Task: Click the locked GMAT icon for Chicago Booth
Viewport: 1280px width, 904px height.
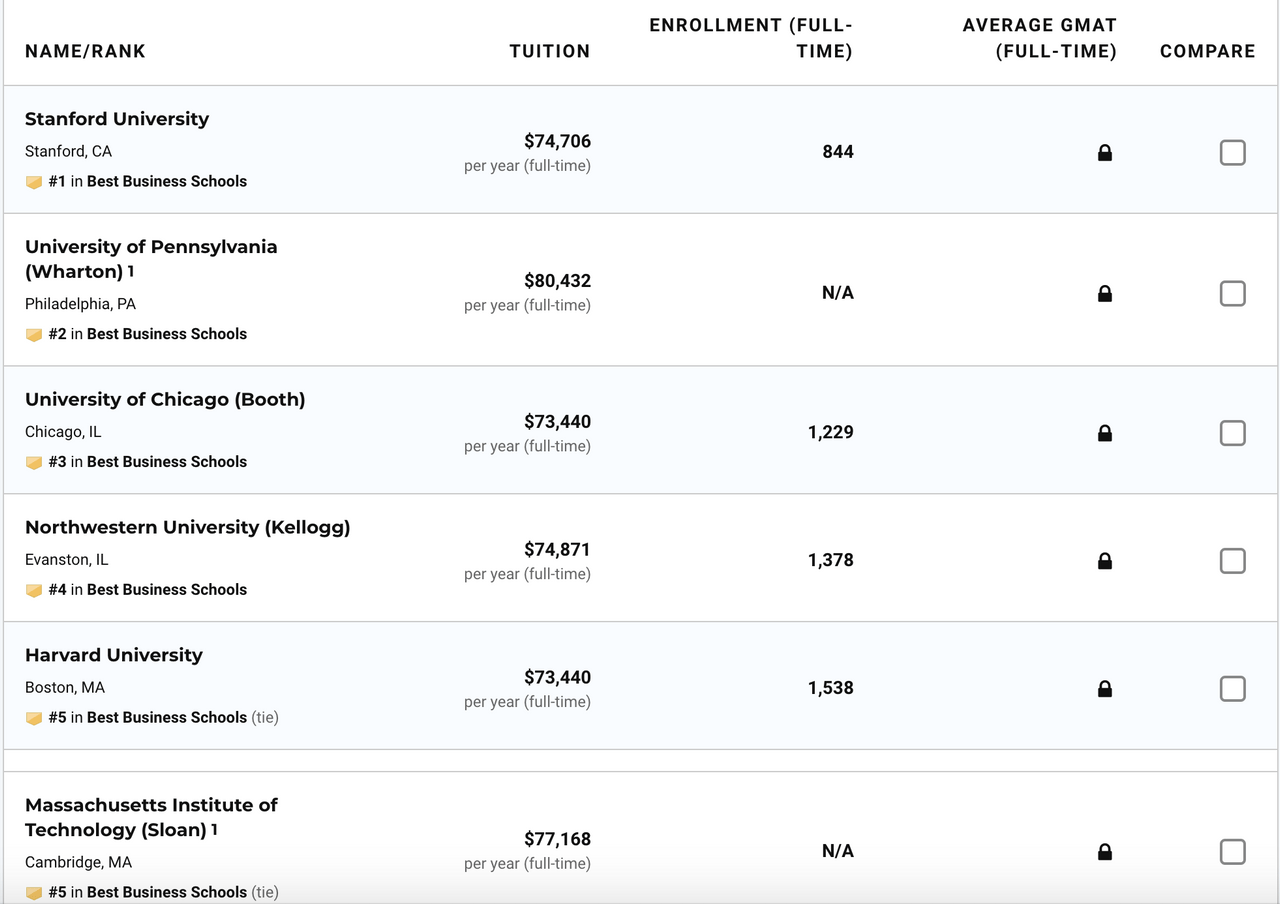Action: pos(1105,434)
